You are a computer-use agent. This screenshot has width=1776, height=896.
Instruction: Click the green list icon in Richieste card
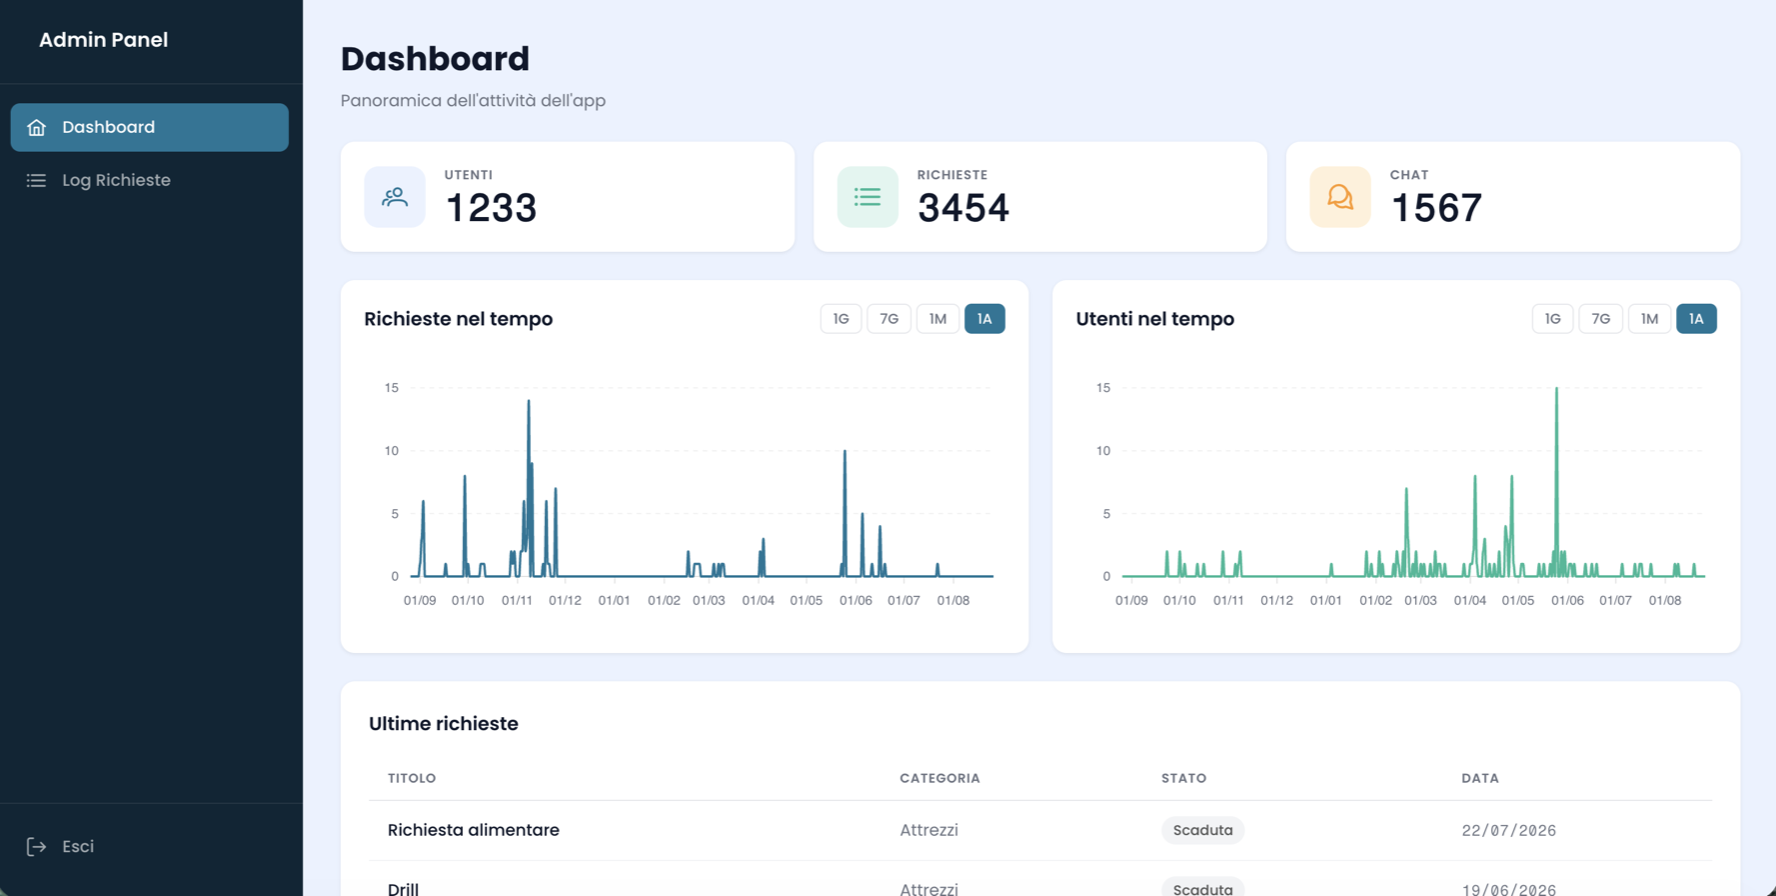point(867,197)
